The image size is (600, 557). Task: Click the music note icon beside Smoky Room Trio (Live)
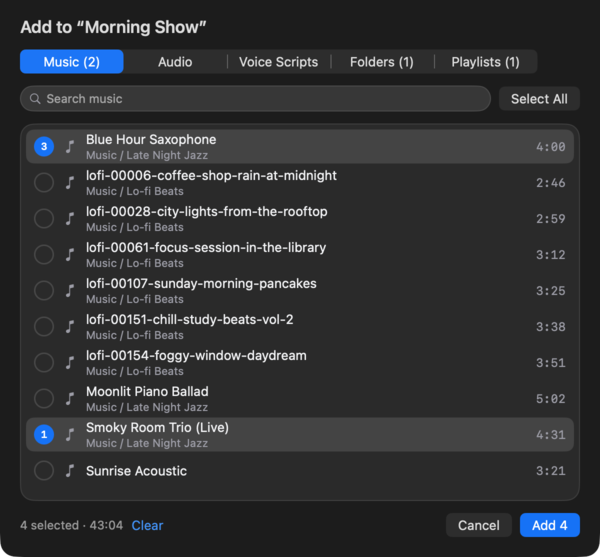(x=70, y=434)
